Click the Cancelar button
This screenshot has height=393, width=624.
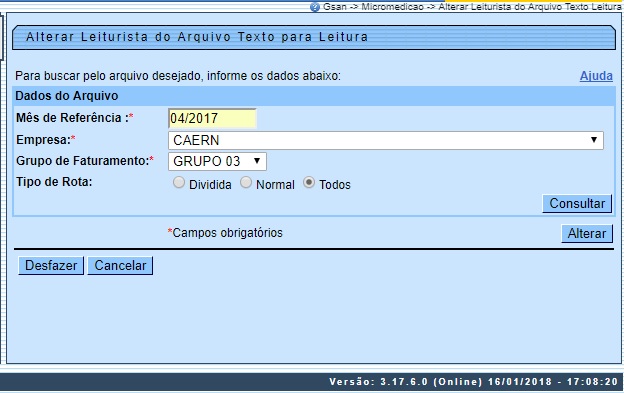(x=120, y=265)
